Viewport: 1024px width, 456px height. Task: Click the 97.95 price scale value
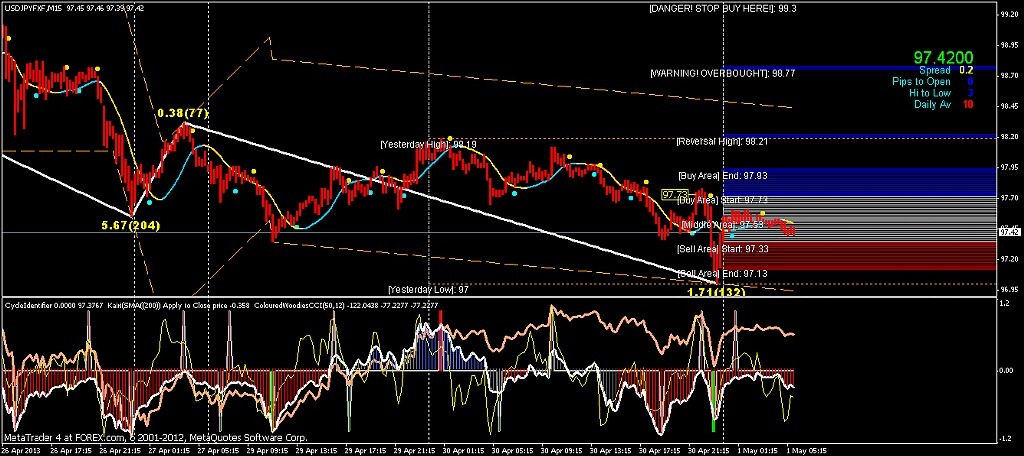(x=1008, y=167)
